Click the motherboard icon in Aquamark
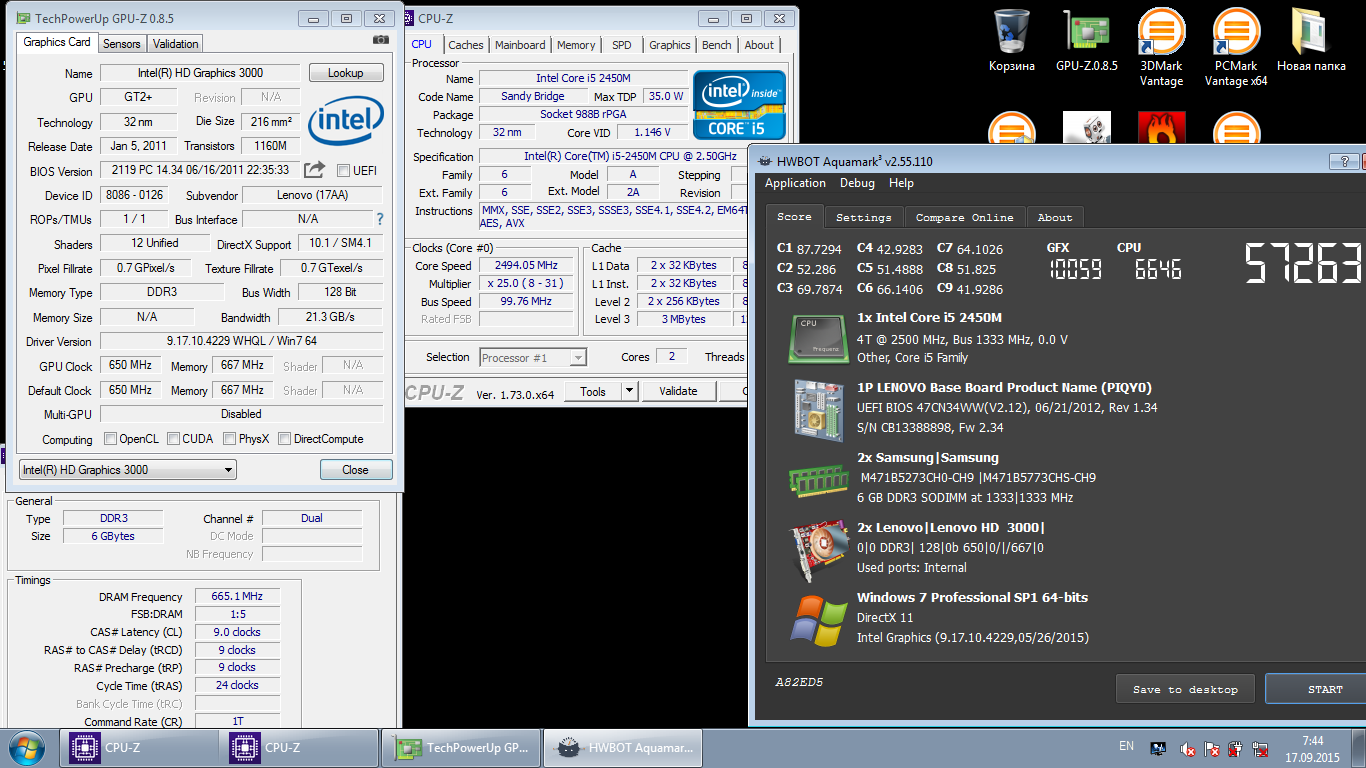Viewport: 1366px width, 768px height. 820,409
